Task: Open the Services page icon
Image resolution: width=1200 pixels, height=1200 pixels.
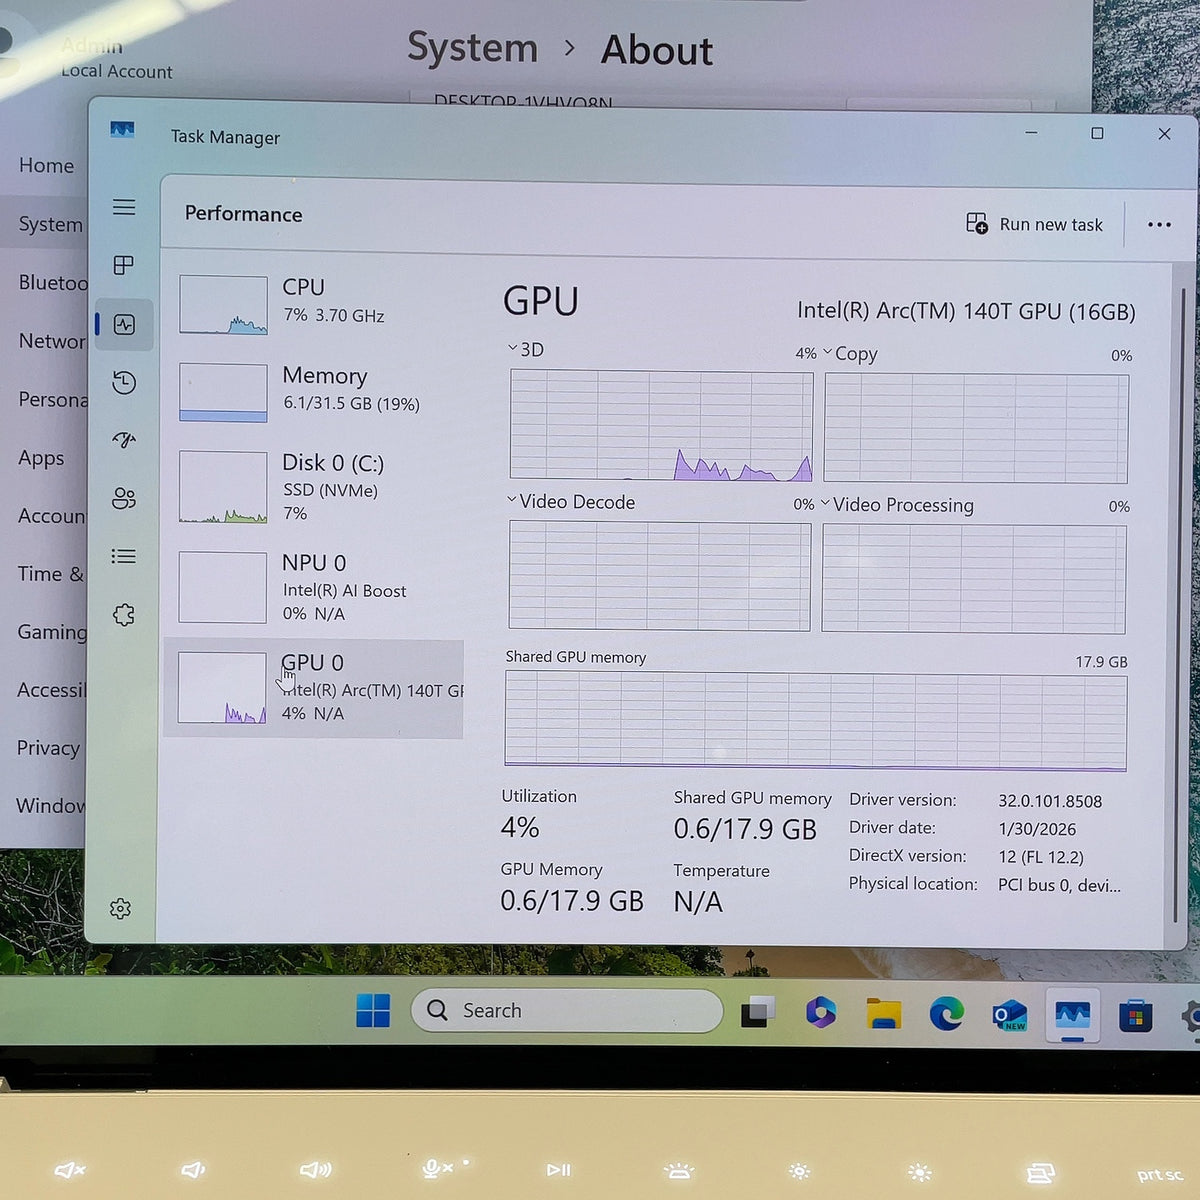Action: pos(124,614)
